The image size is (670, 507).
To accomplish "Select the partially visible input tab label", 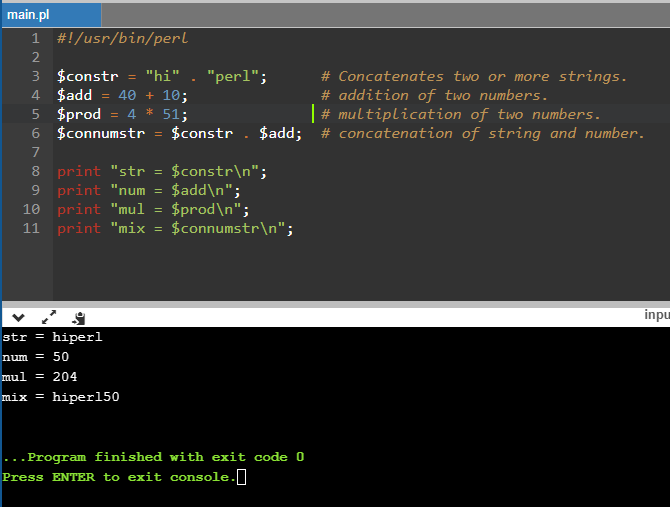I will (x=657, y=315).
